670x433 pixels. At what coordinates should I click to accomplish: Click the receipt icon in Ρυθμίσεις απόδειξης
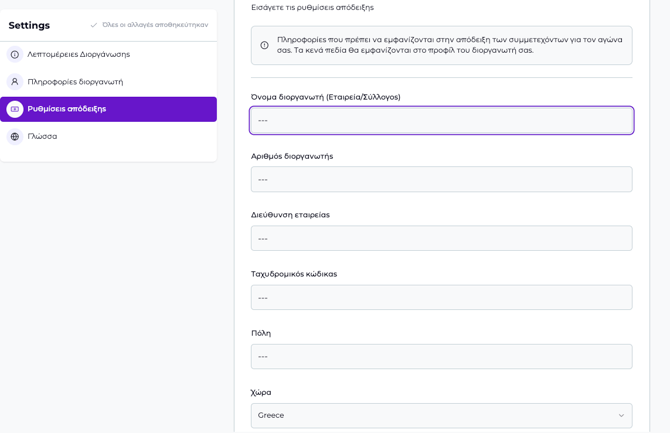point(15,109)
